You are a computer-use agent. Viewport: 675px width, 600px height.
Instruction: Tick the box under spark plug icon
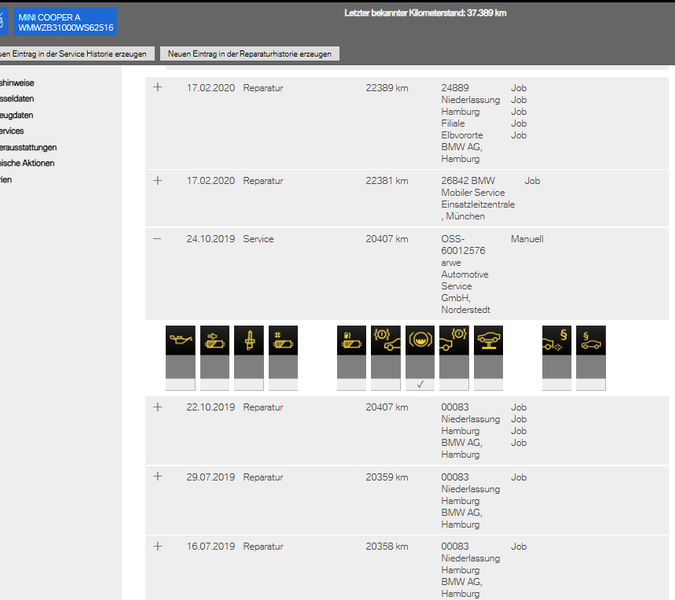pos(249,384)
